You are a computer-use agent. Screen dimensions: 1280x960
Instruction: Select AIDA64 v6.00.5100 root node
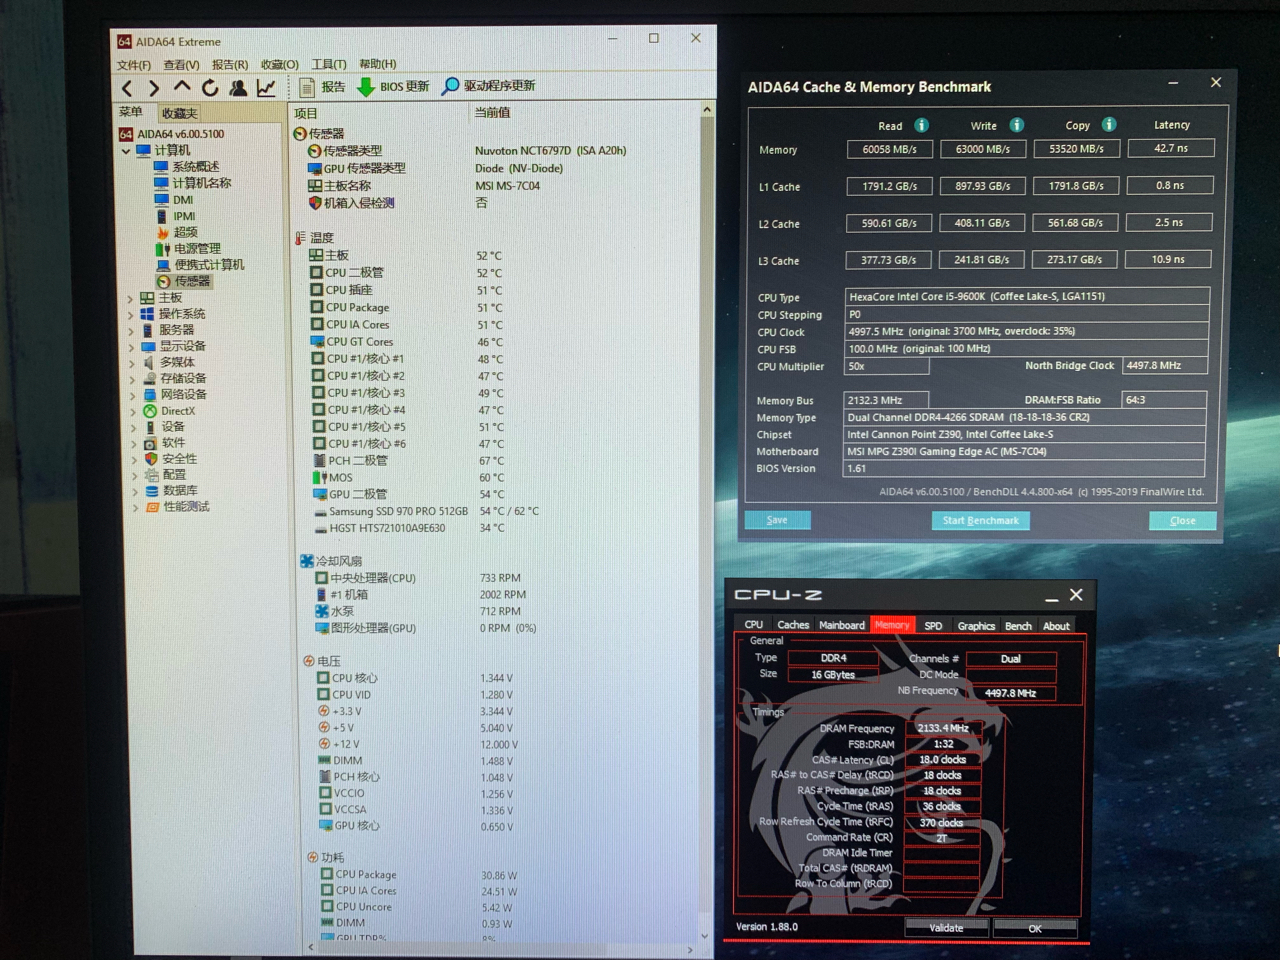pos(172,134)
